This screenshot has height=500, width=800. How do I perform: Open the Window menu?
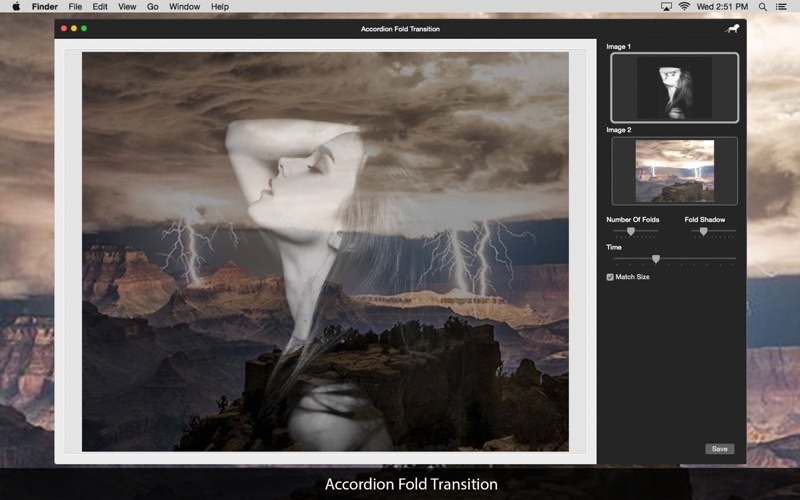click(x=185, y=7)
